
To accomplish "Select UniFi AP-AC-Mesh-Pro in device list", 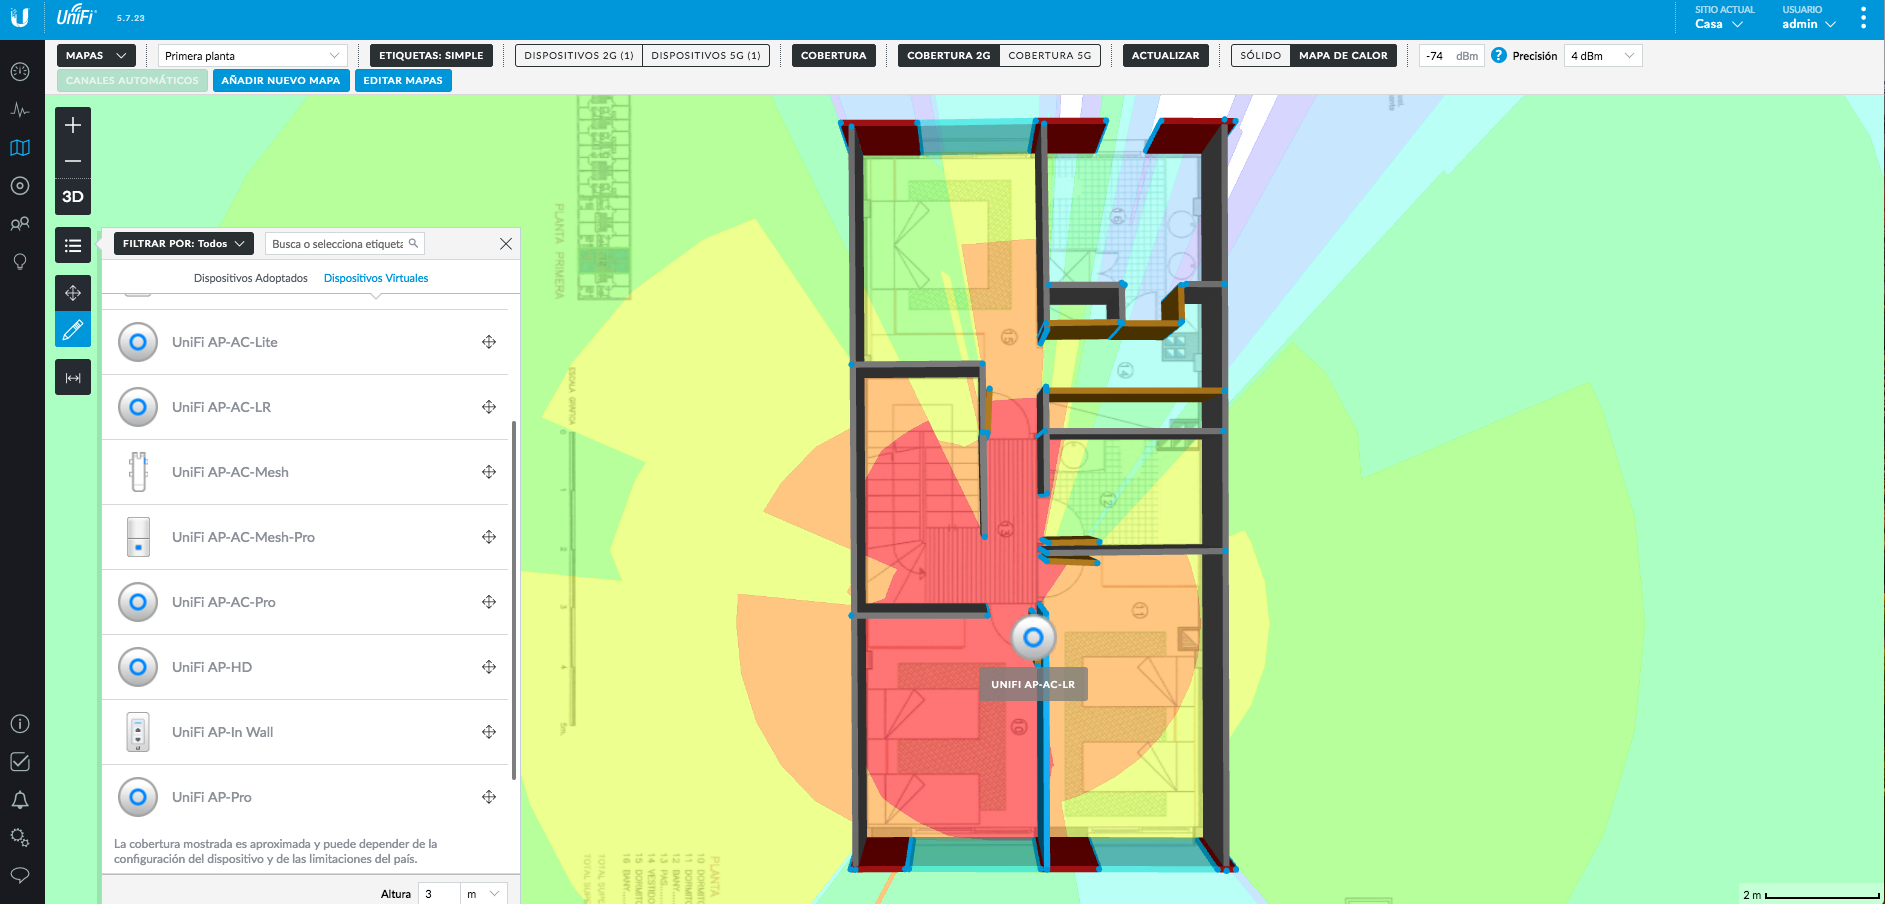I will point(305,537).
